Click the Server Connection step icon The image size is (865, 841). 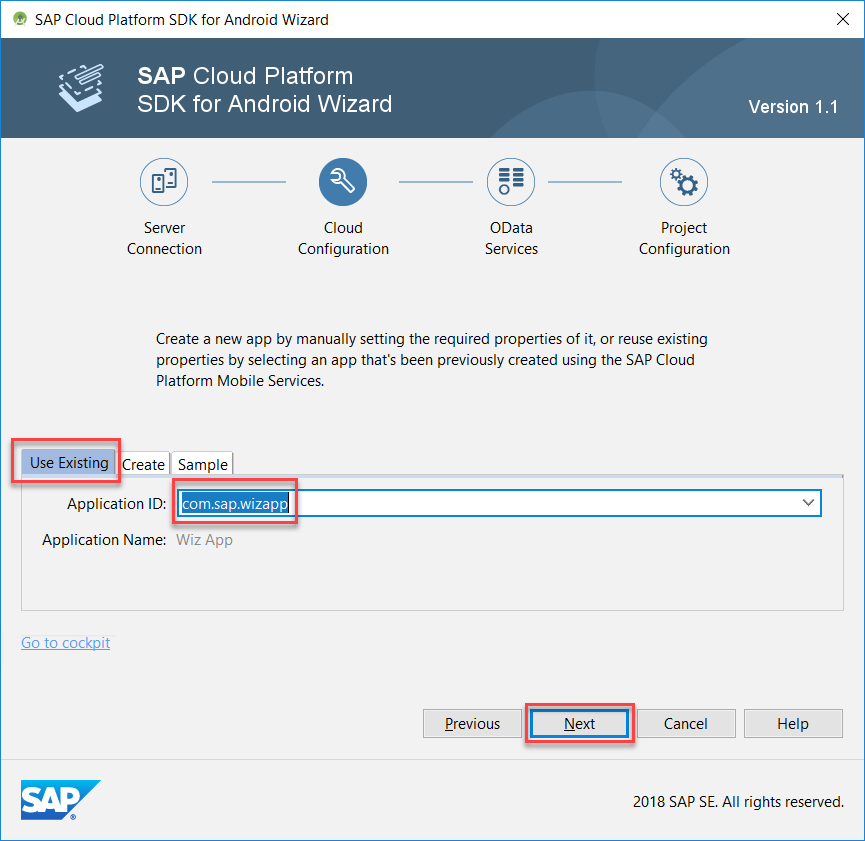[164, 182]
